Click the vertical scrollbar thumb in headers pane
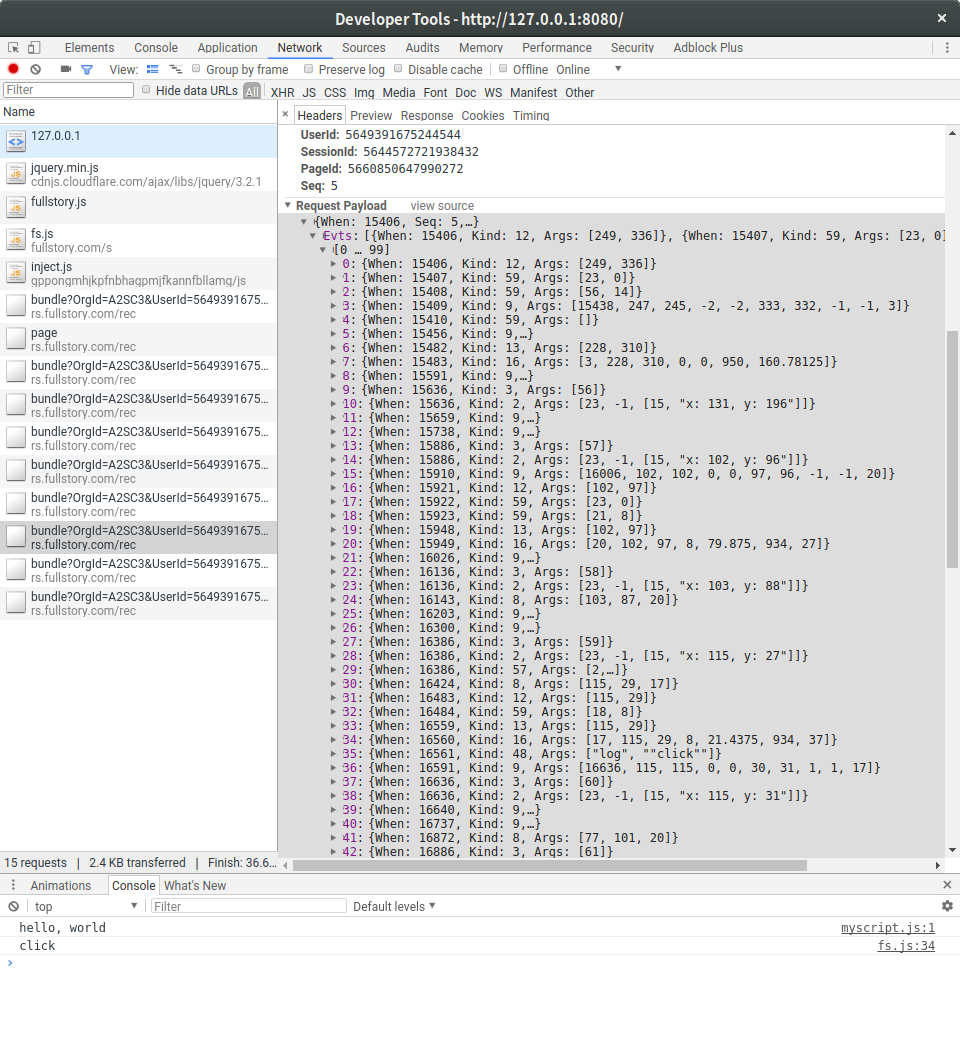The image size is (960, 1053). coord(952,449)
